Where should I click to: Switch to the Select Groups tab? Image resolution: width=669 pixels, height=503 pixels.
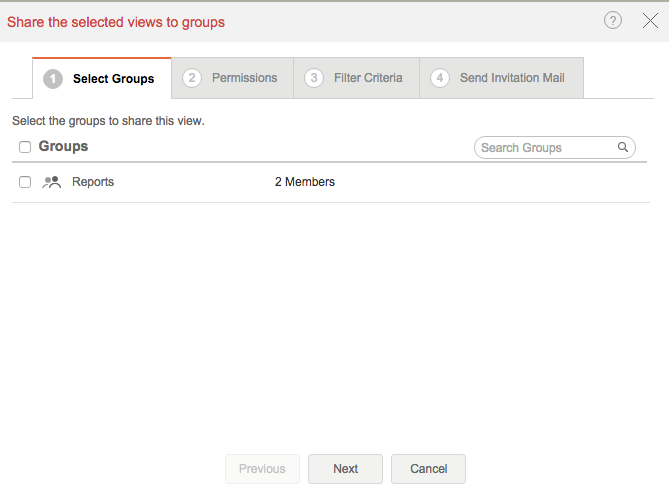113,79
